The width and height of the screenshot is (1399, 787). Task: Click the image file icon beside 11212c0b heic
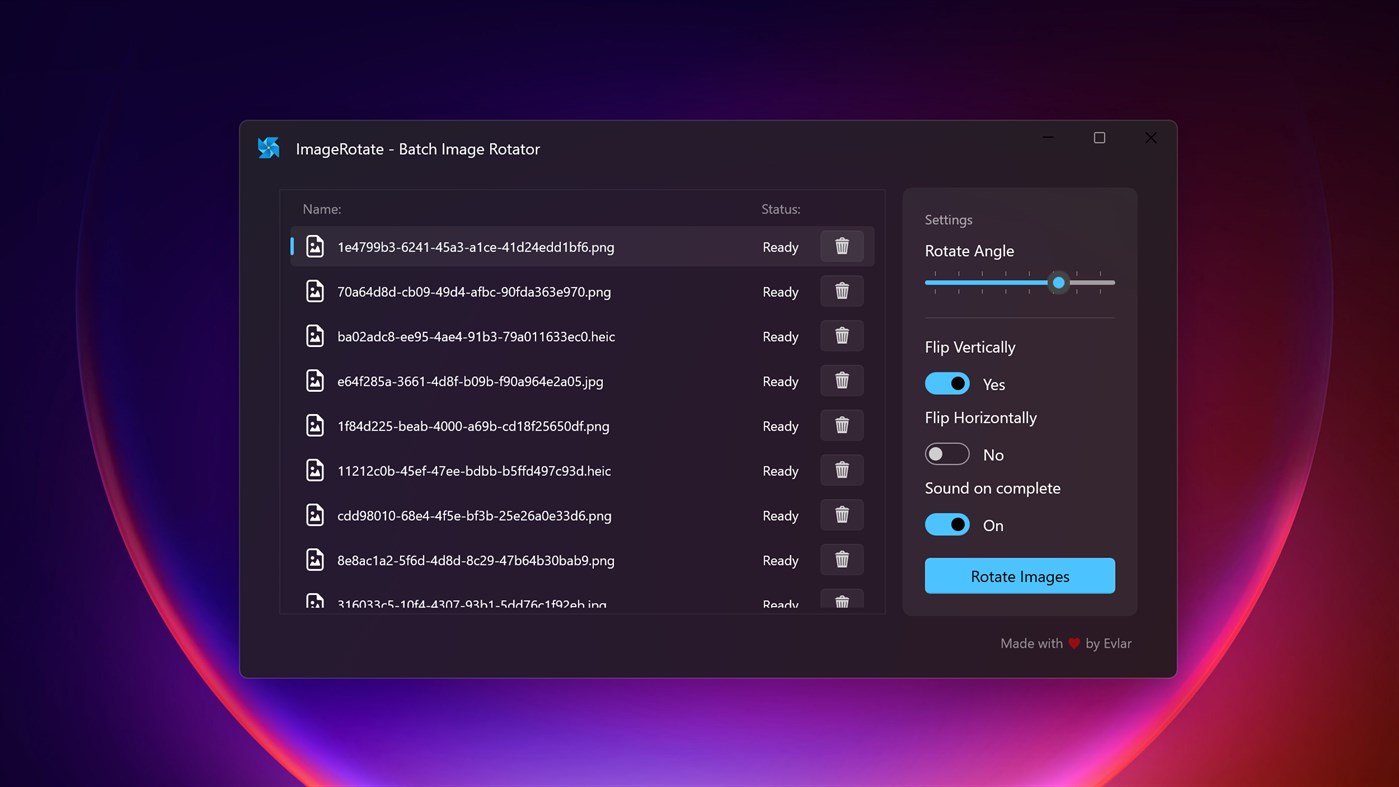(x=315, y=470)
